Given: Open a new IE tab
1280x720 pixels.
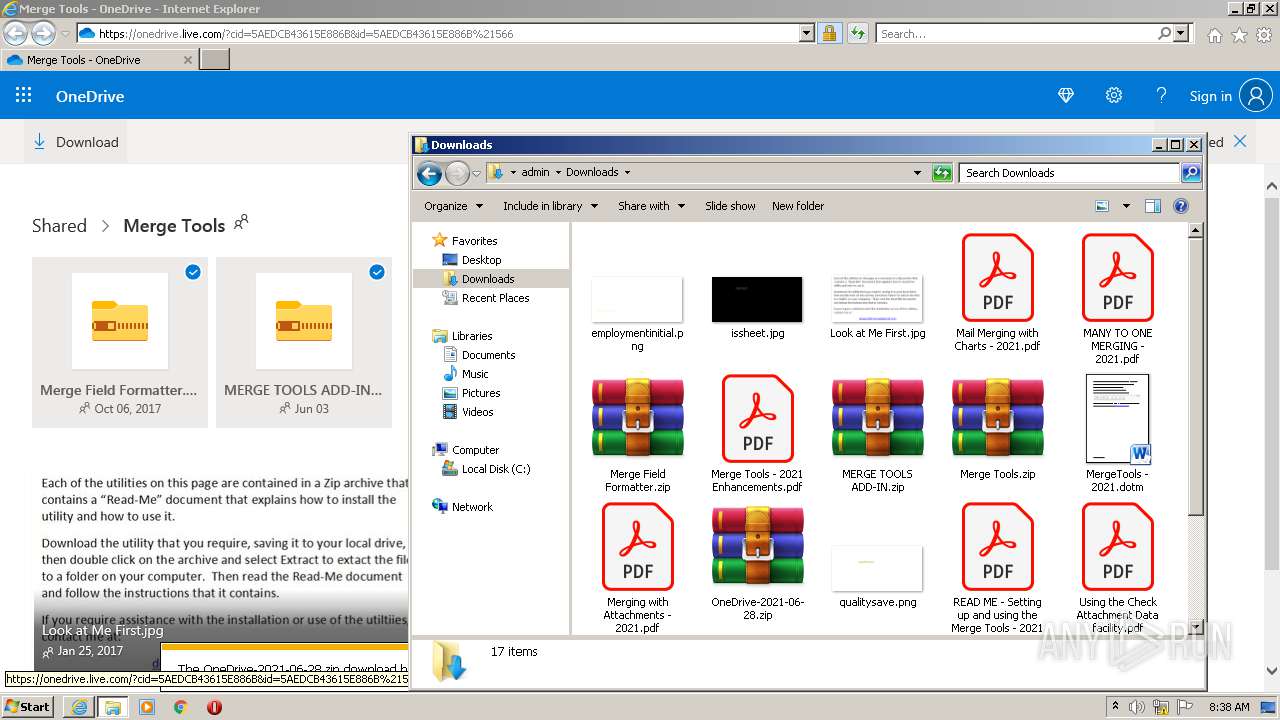Looking at the screenshot, I should (215, 60).
